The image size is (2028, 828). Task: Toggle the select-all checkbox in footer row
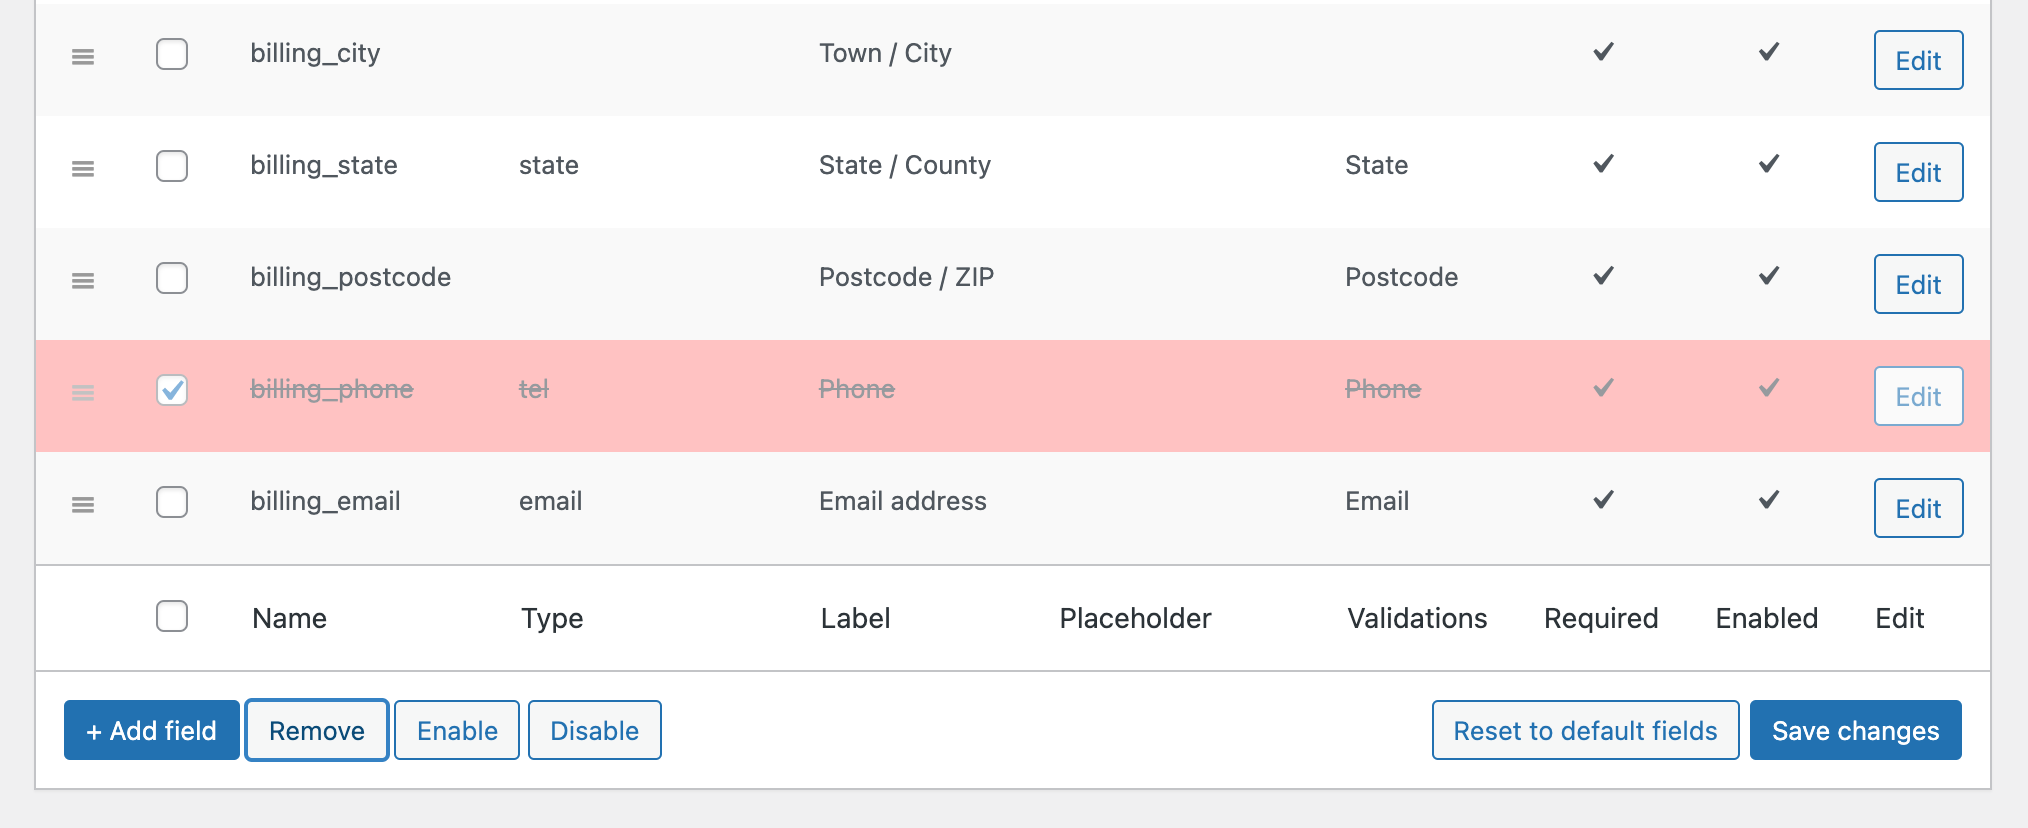171,617
